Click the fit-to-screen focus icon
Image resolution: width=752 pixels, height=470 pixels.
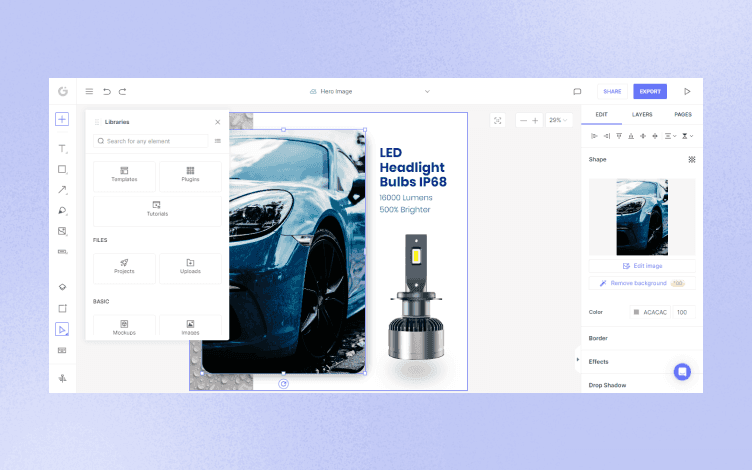pyautogui.click(x=498, y=120)
